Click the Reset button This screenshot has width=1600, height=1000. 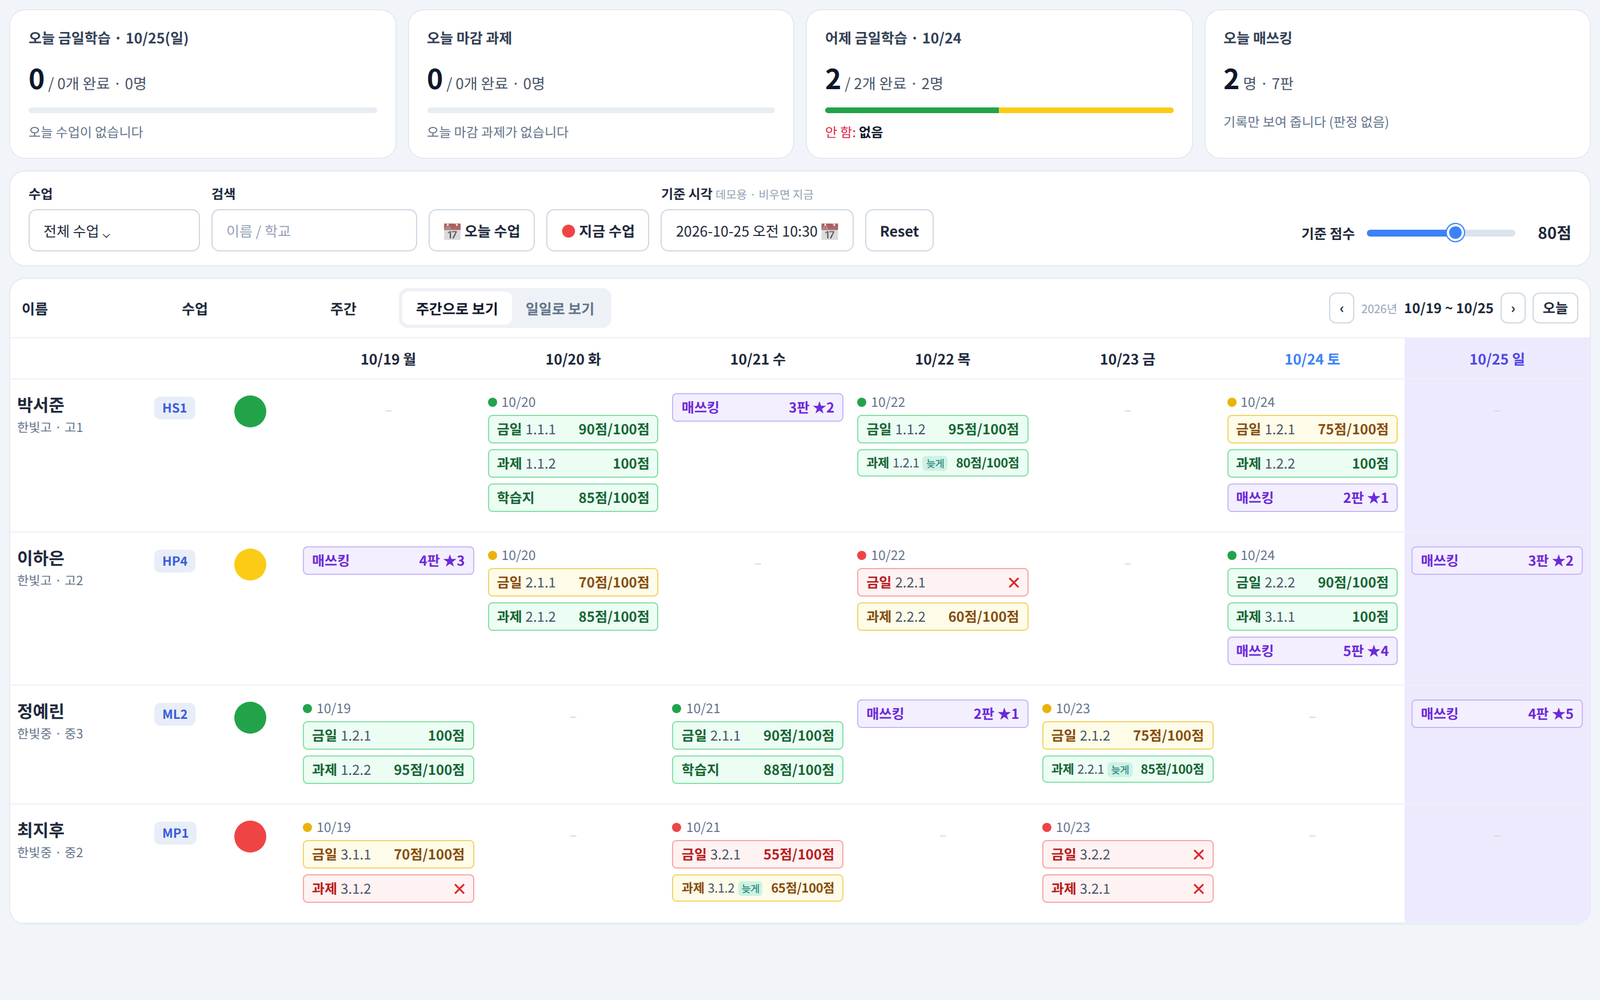point(899,231)
